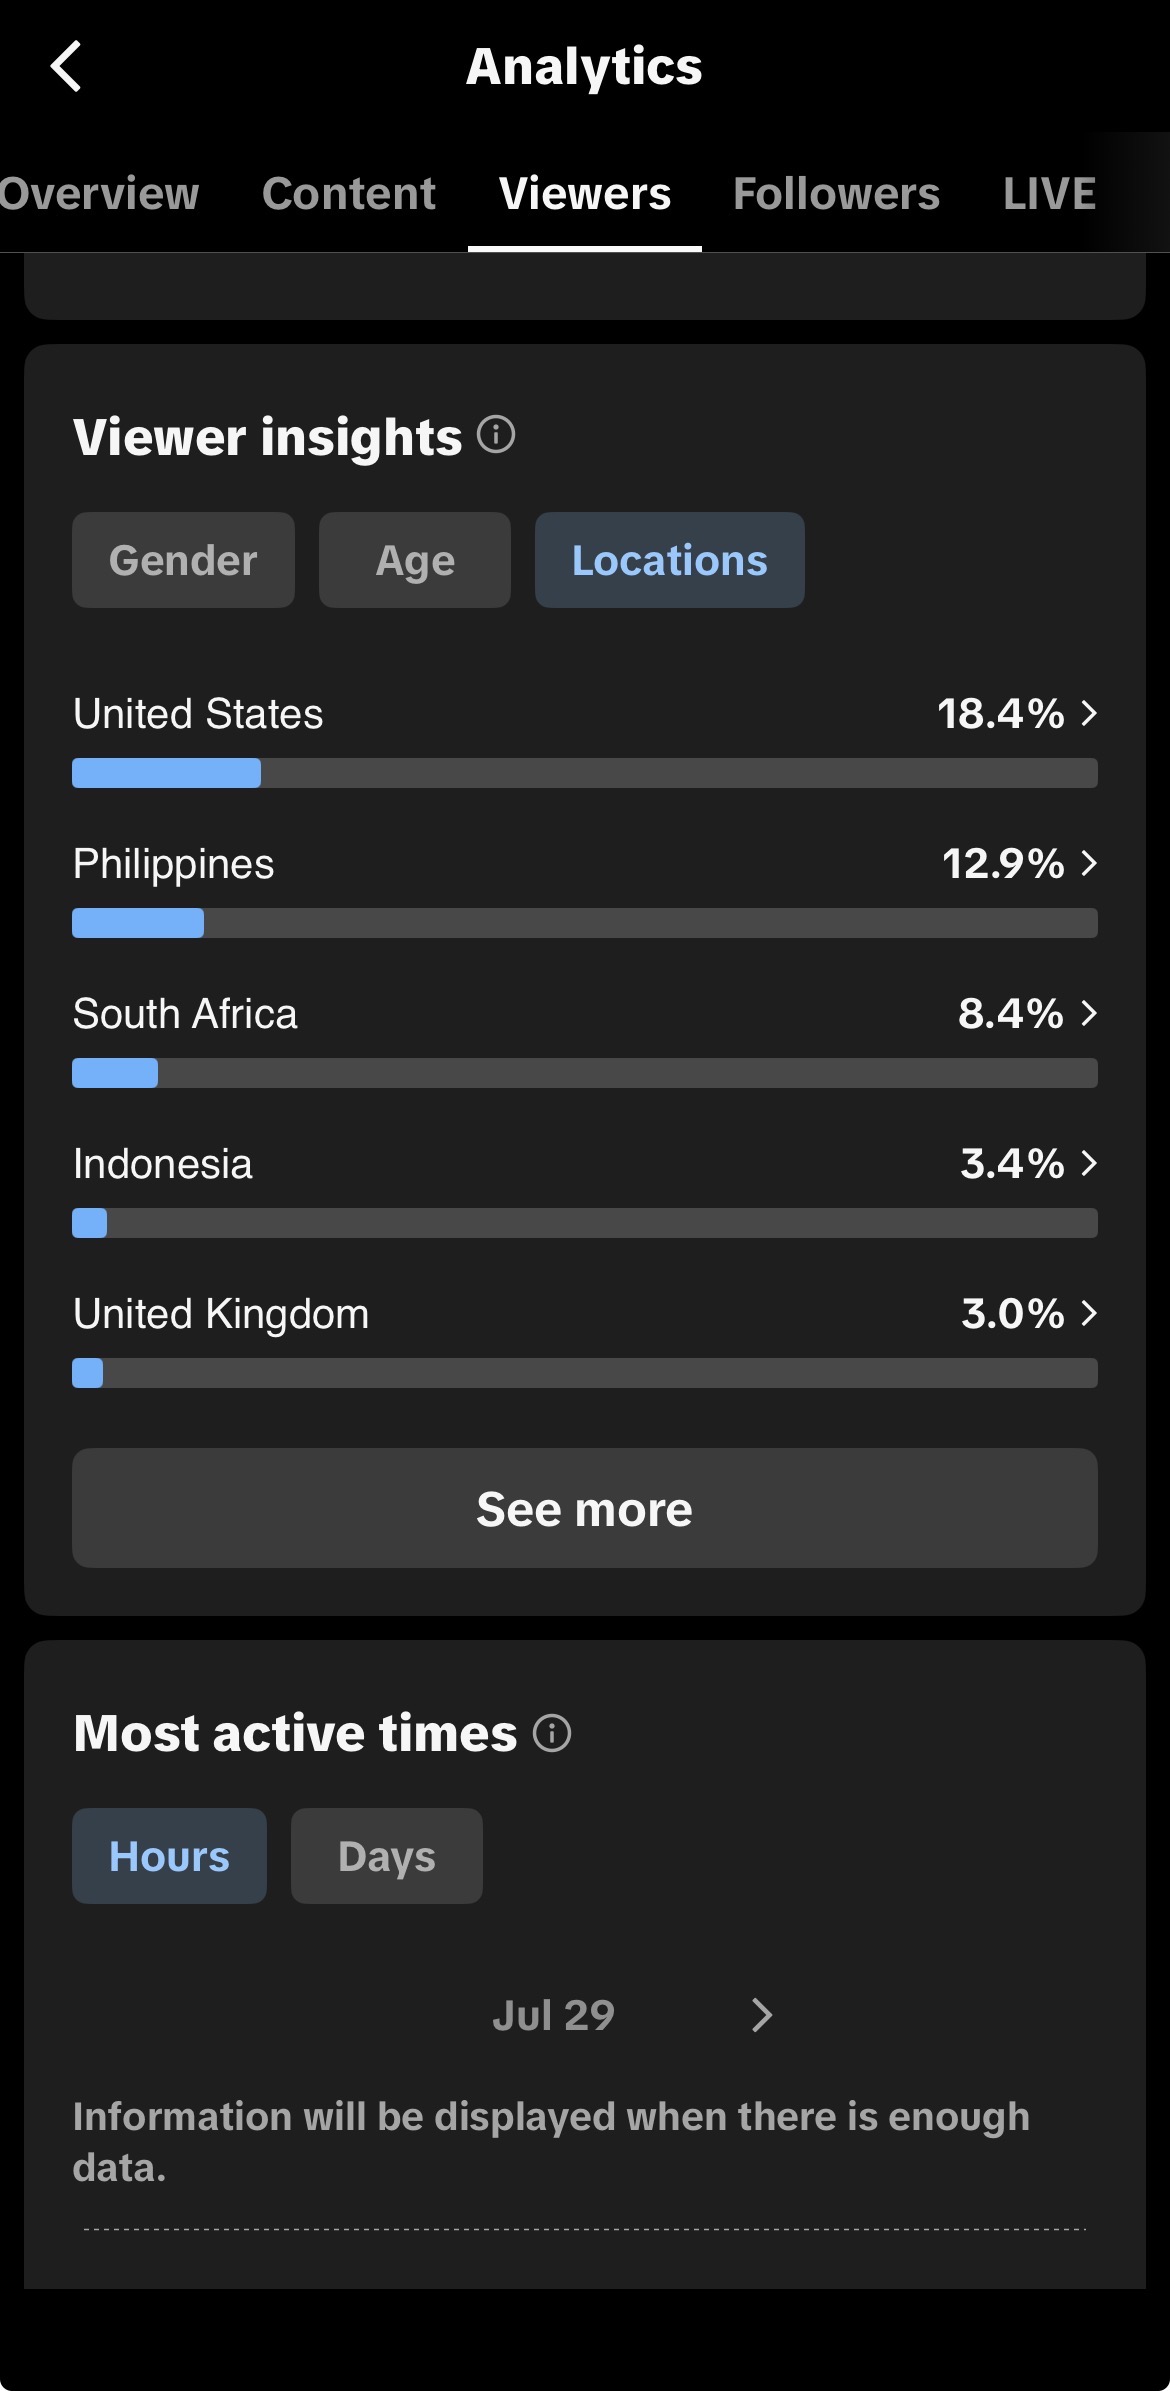Expand United Kingdom location details chevron
1170x2391 pixels.
1090,1313
